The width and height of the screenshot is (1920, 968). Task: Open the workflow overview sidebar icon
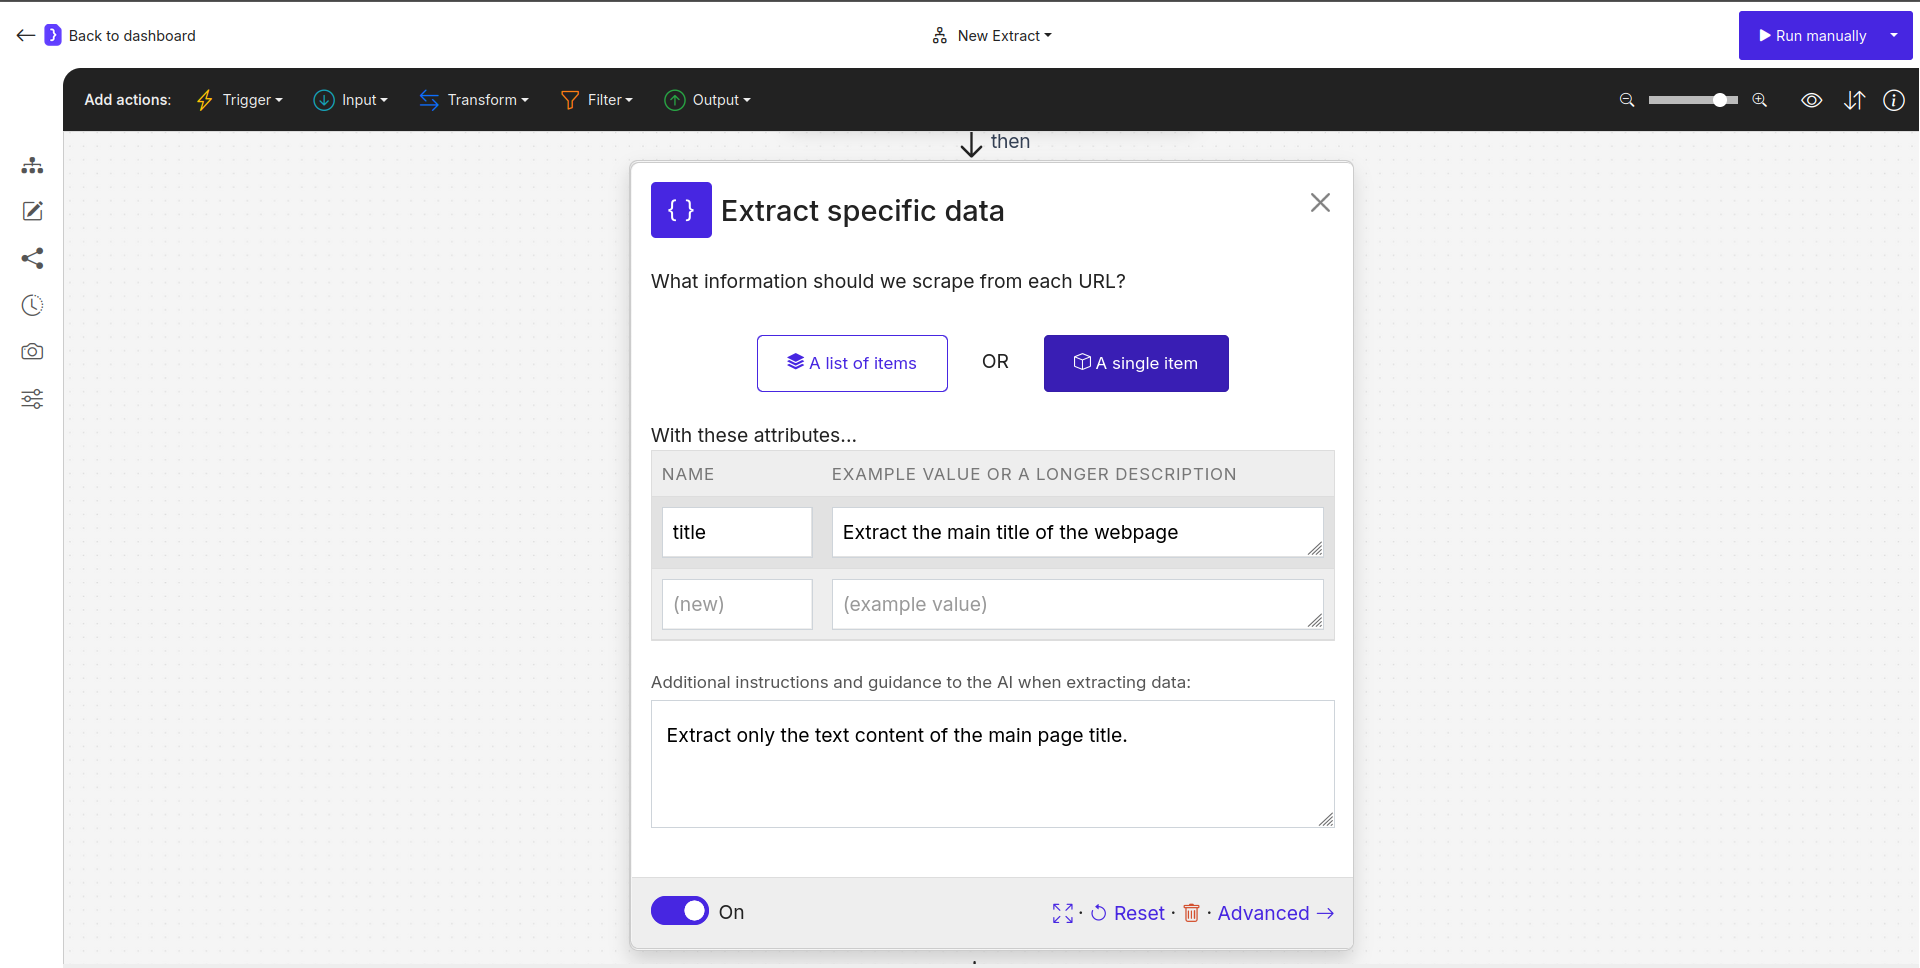pos(32,165)
